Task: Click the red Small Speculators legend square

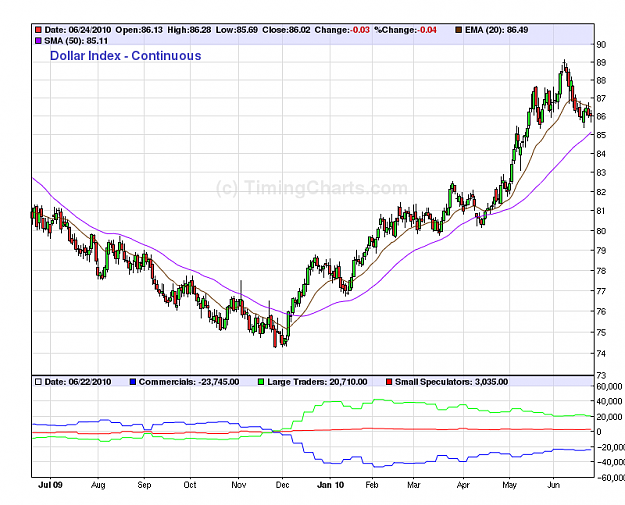Action: (389, 382)
